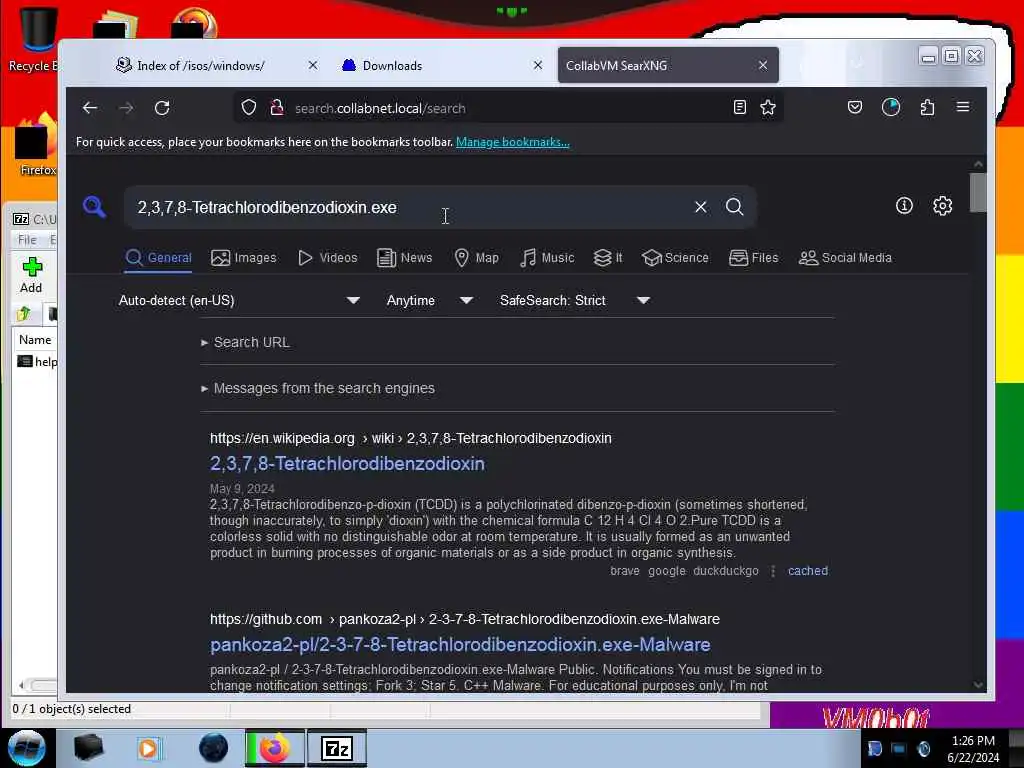Click the Name column header in 7-Zip

pyautogui.click(x=35, y=340)
